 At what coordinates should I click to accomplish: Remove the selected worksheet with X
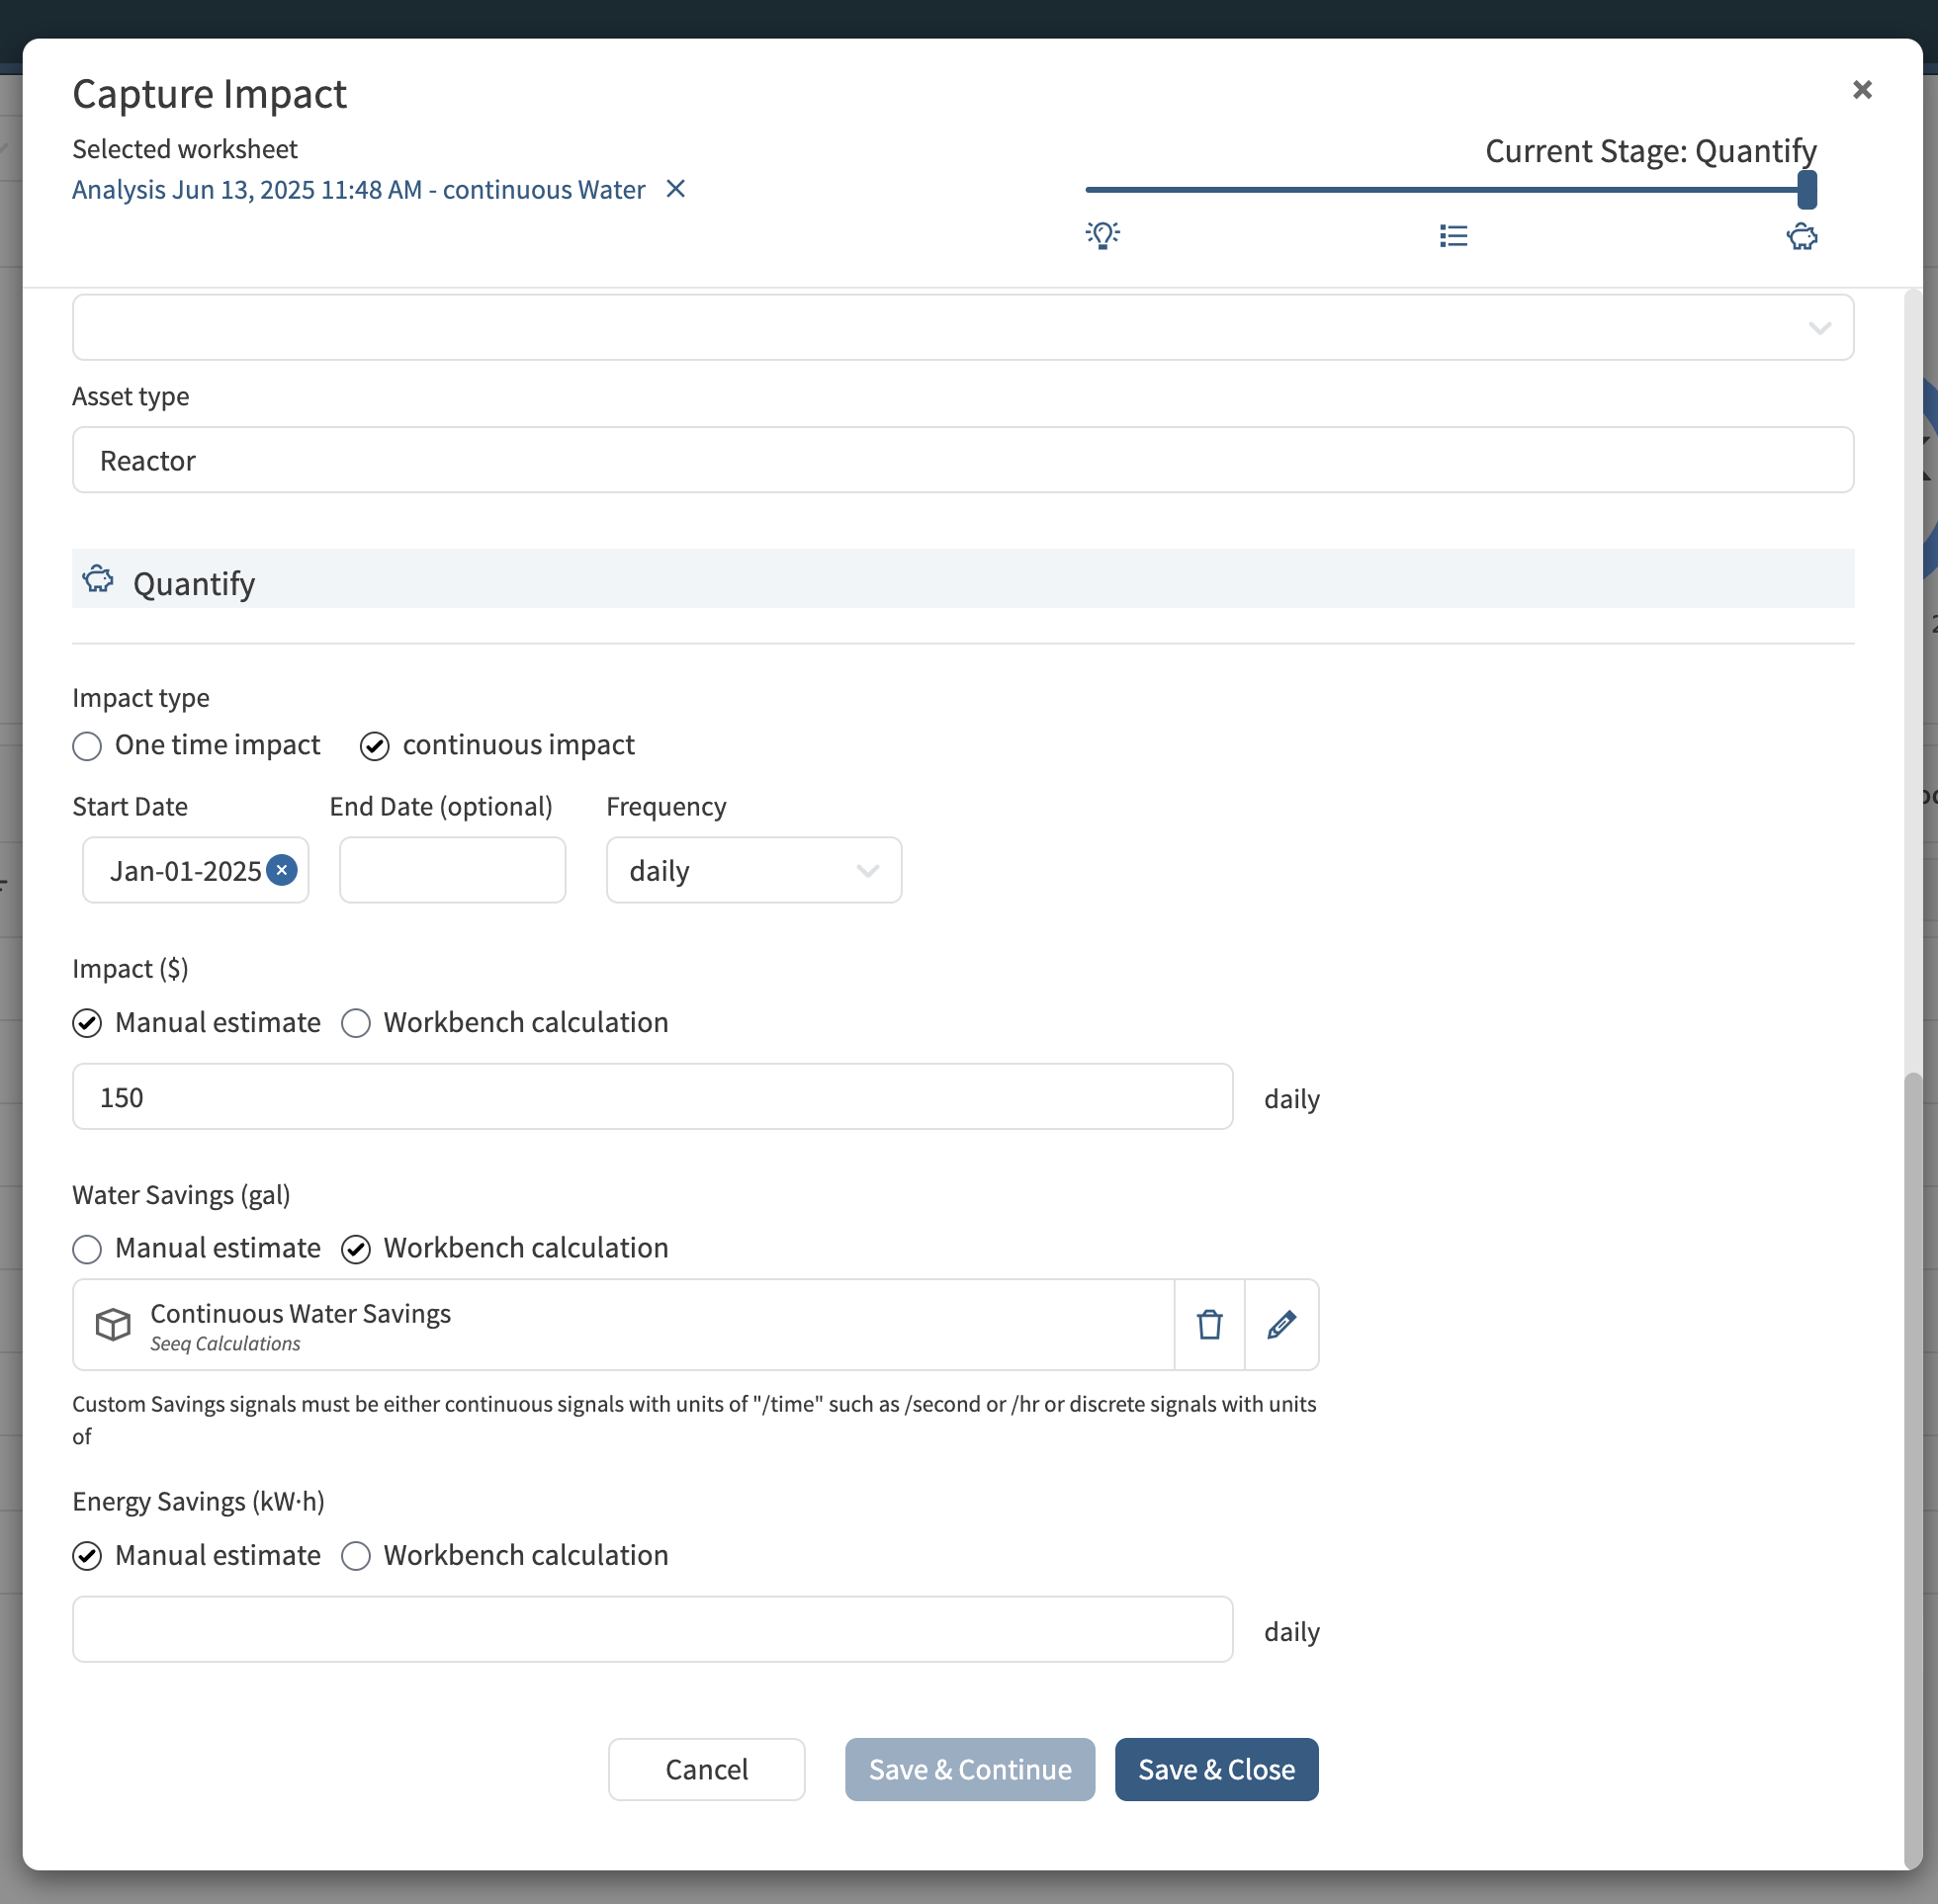pos(676,189)
